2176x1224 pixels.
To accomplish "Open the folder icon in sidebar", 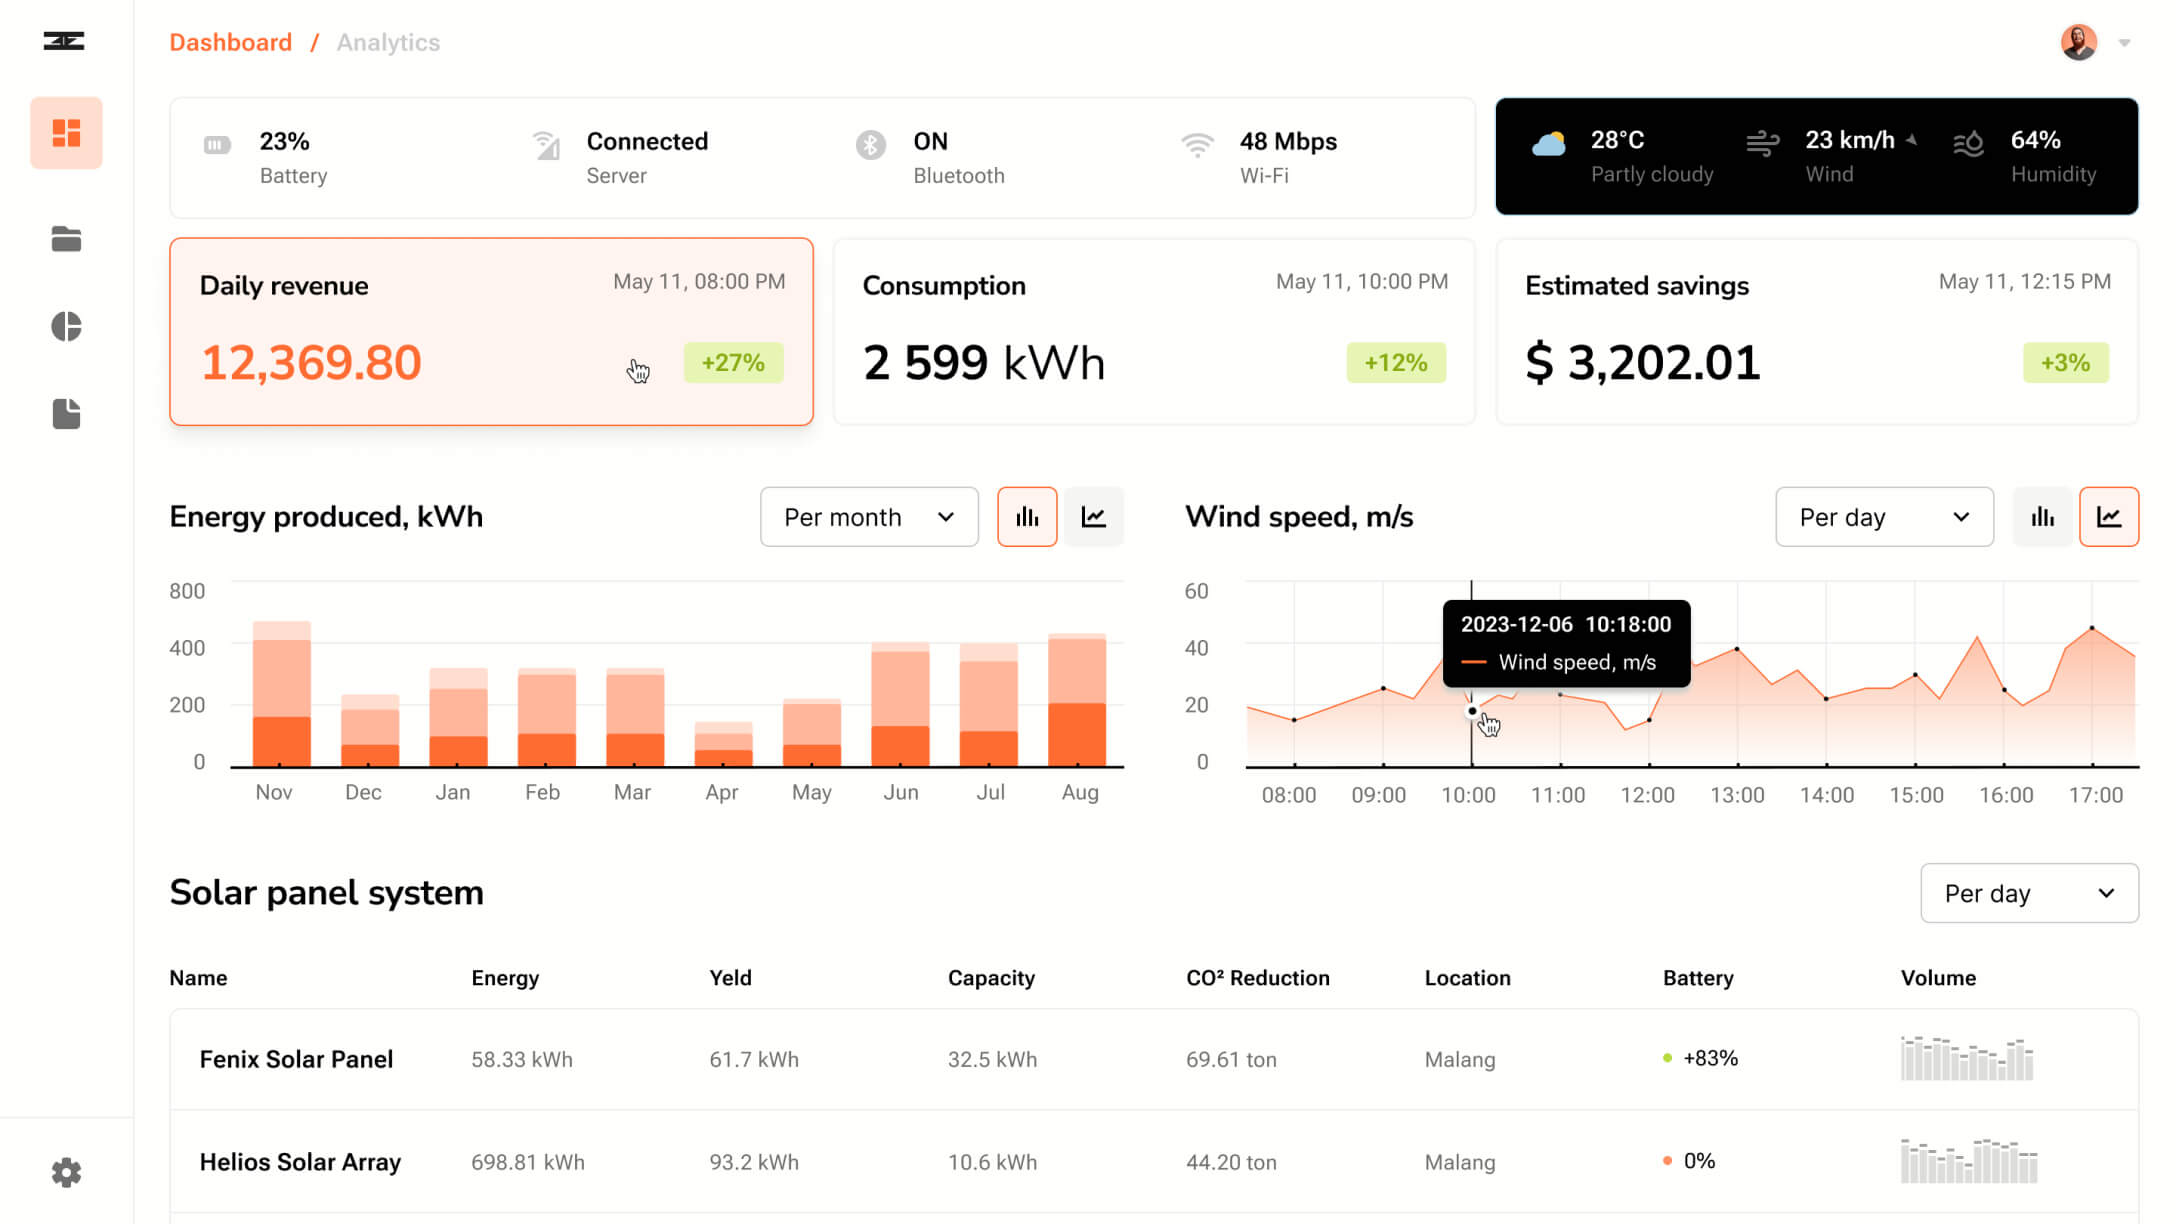I will tap(66, 239).
